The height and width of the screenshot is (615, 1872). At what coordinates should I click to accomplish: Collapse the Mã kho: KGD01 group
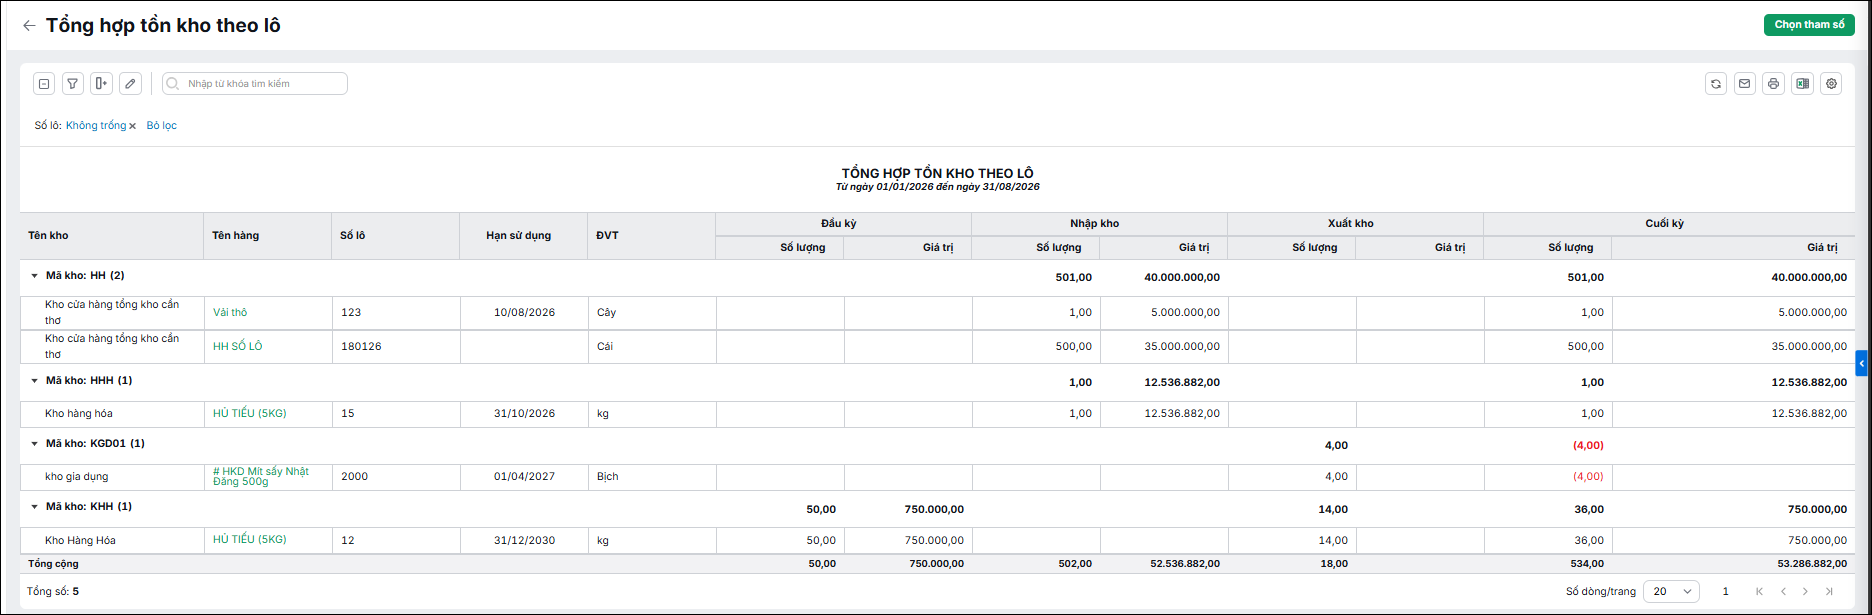(x=34, y=444)
